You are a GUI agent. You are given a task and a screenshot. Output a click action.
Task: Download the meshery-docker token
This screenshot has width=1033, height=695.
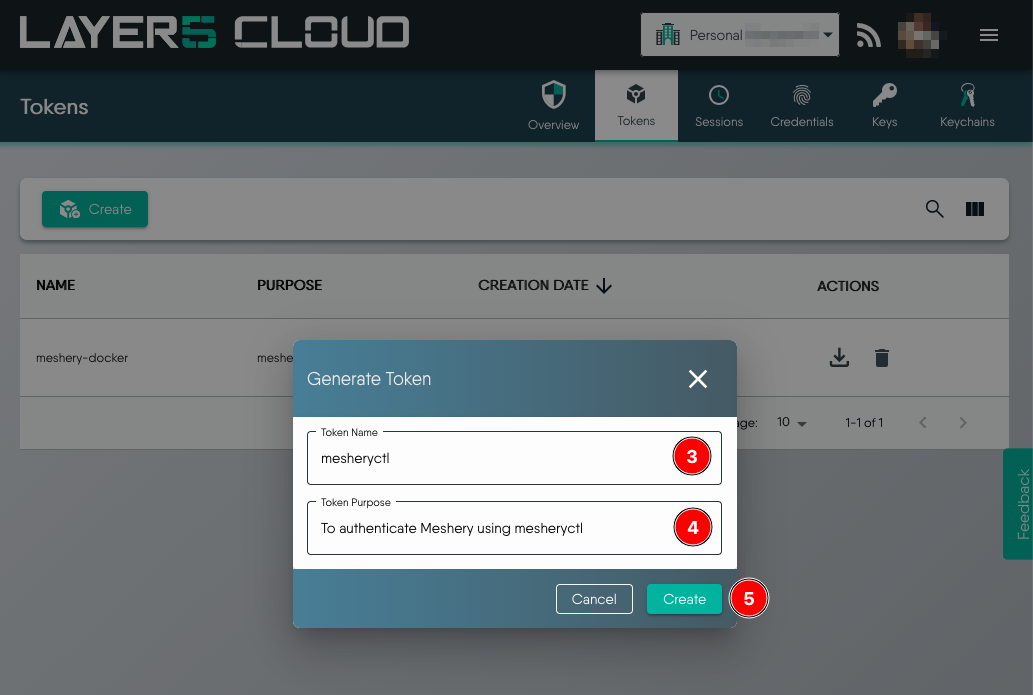840,358
